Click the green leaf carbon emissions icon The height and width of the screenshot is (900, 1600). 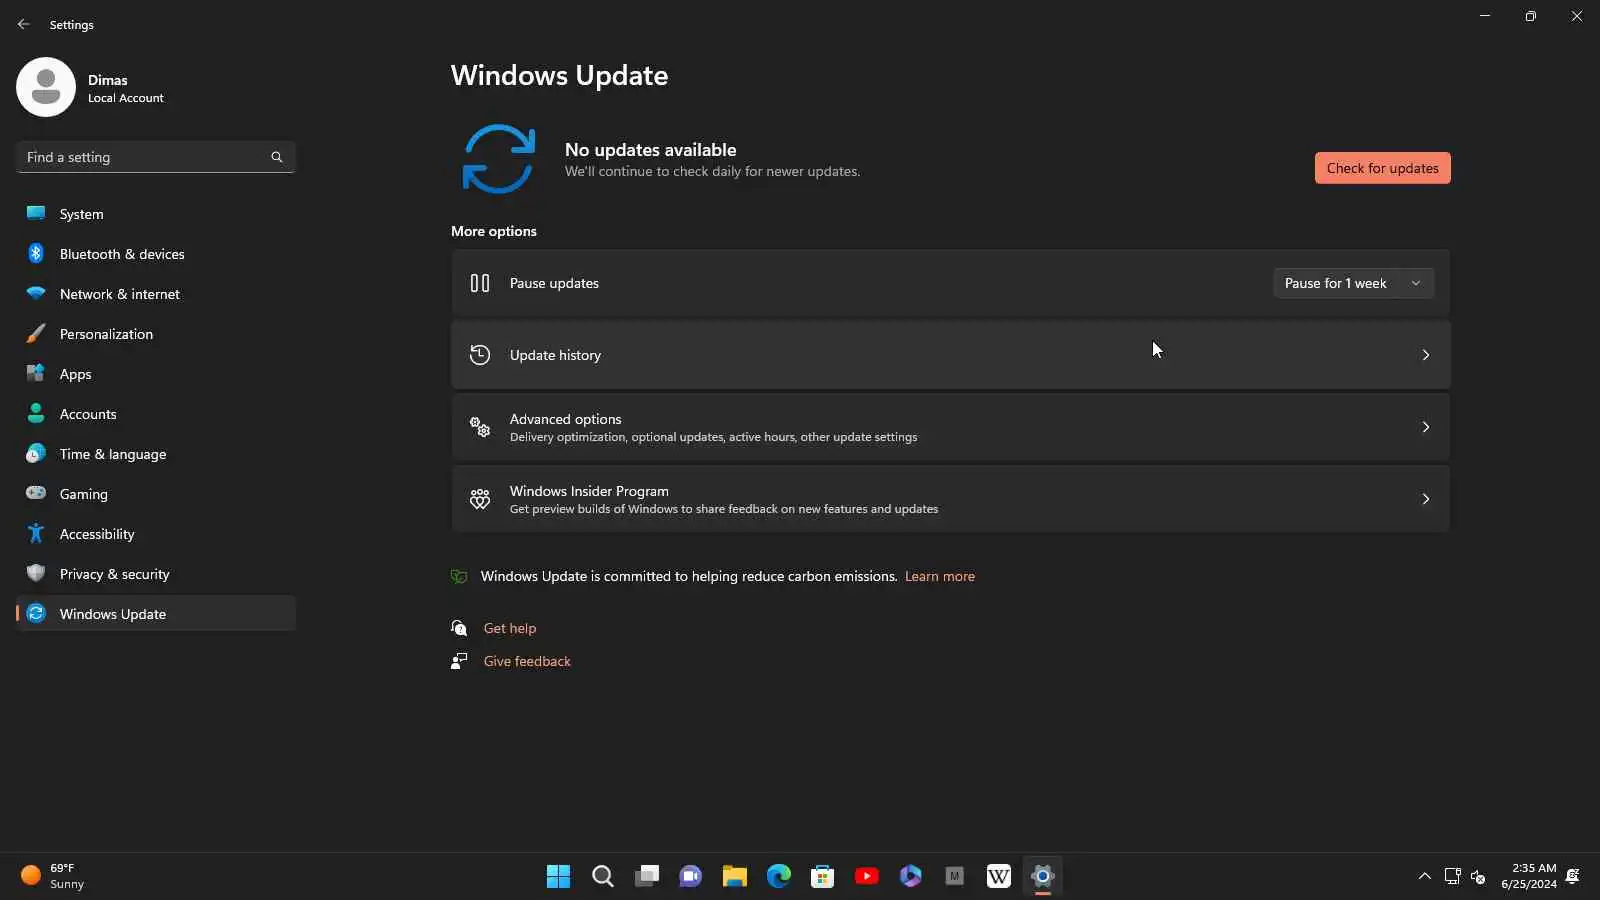[459, 576]
